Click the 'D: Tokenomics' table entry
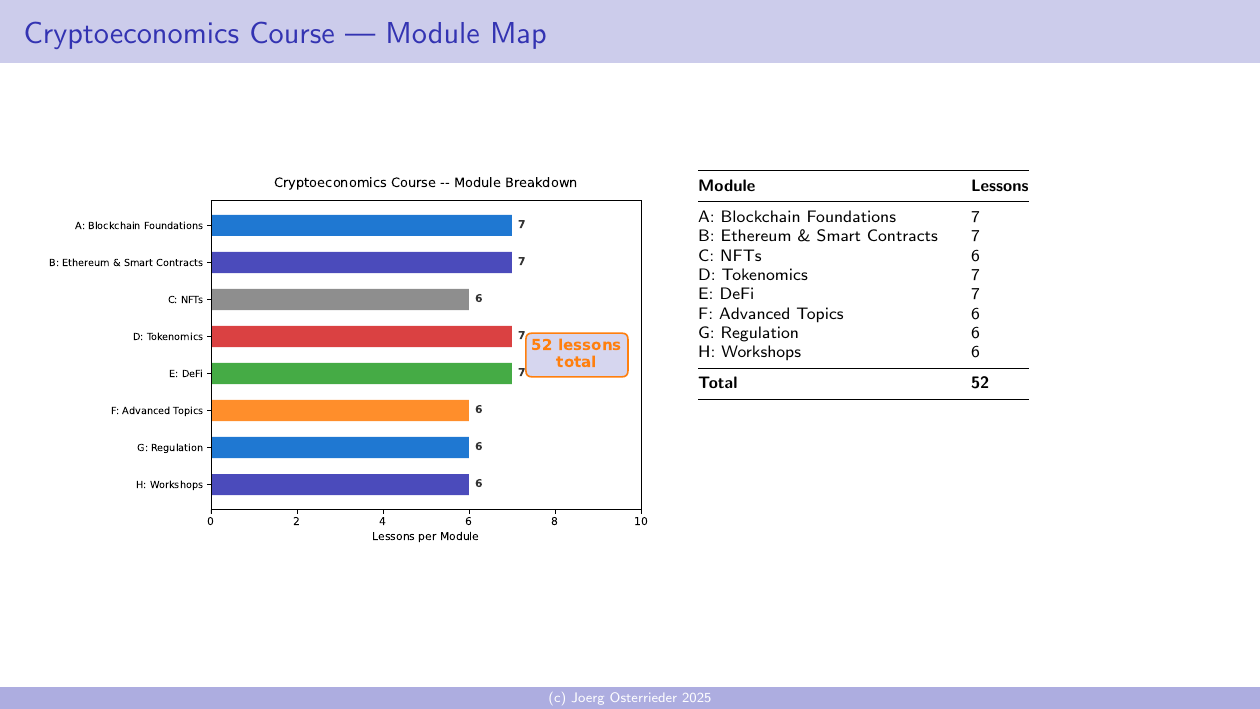The width and height of the screenshot is (1260, 709). point(753,274)
